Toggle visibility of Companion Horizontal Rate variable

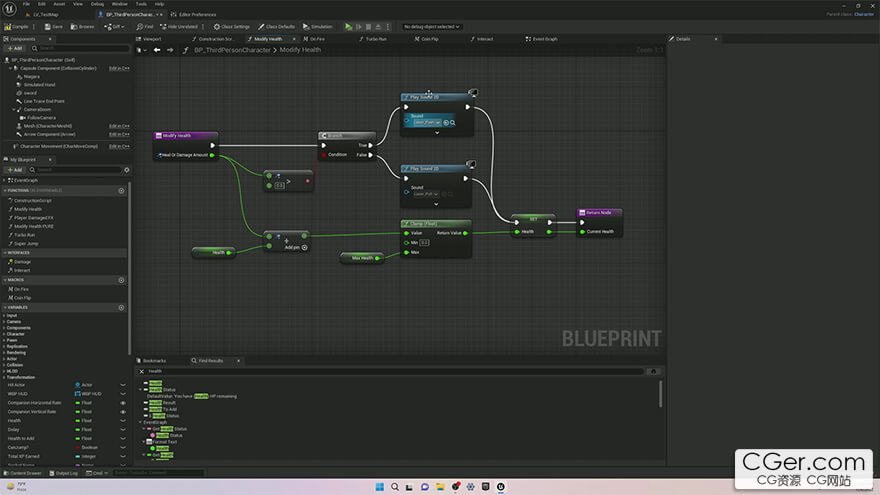[x=123, y=403]
